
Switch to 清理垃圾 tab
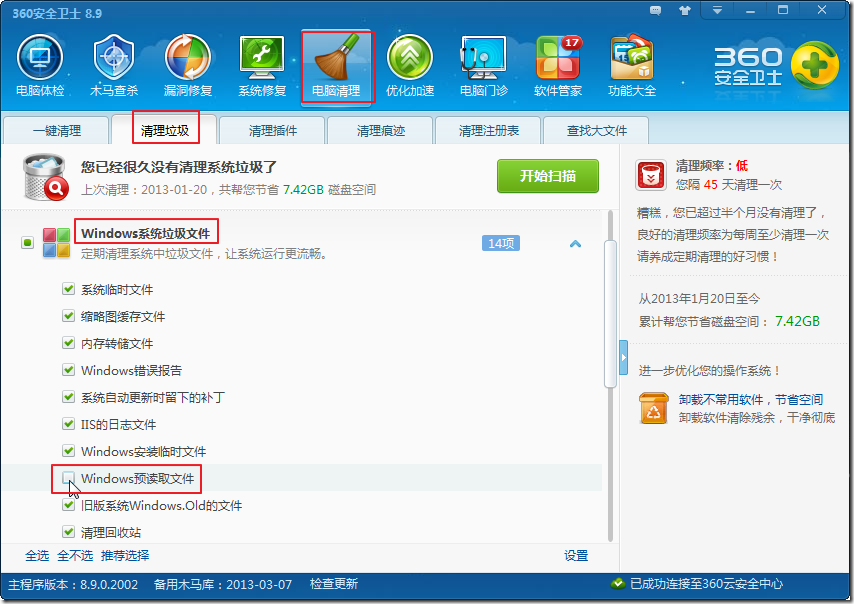pyautogui.click(x=164, y=130)
